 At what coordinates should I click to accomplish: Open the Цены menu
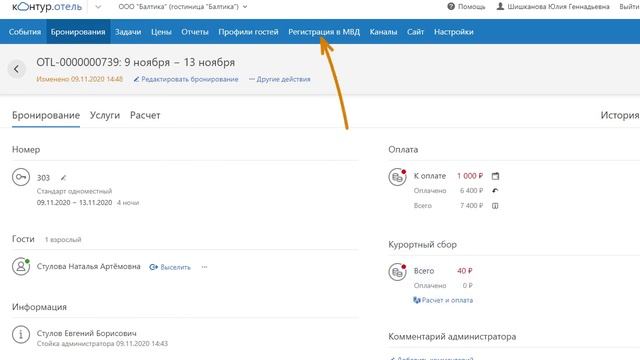point(161,32)
